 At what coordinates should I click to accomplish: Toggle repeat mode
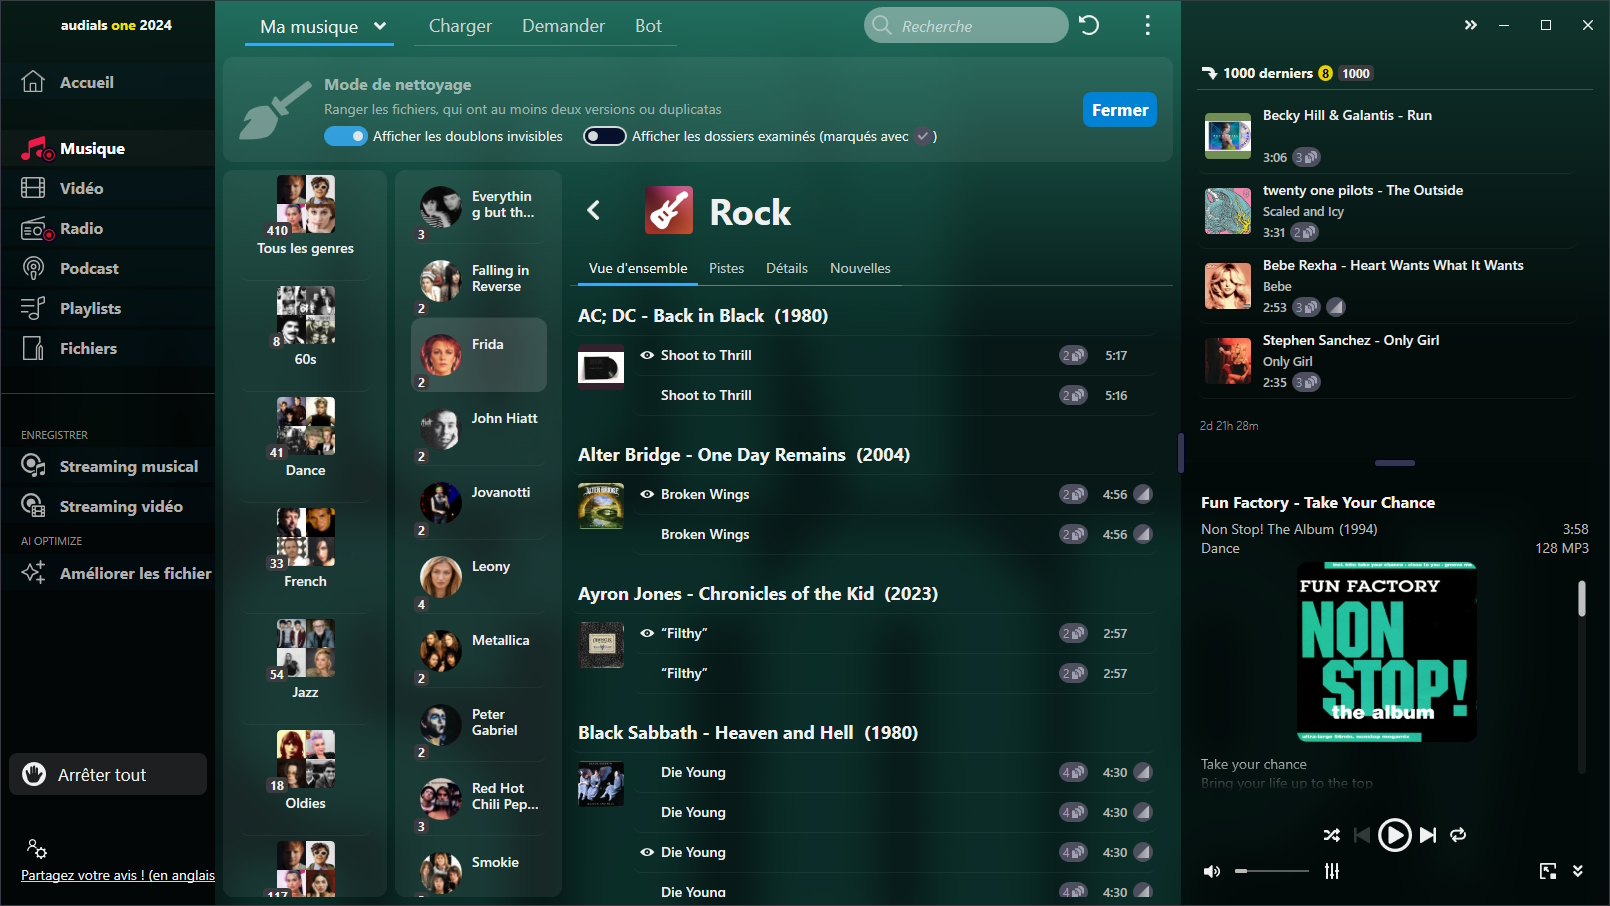click(x=1458, y=834)
